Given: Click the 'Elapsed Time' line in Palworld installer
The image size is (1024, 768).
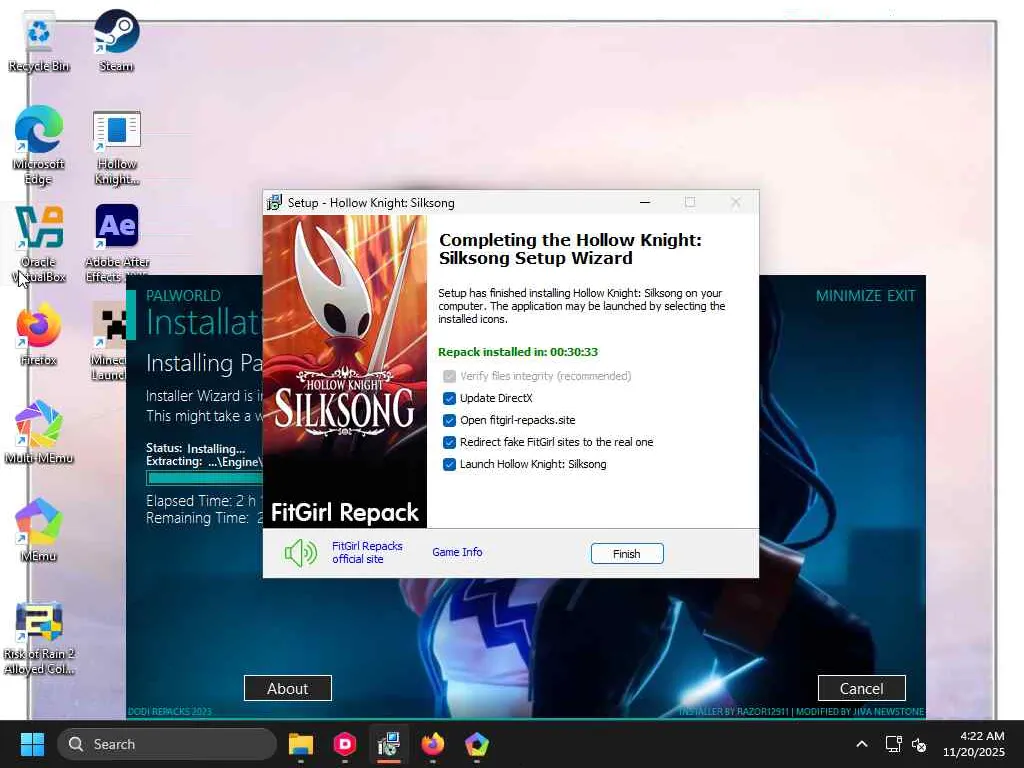Looking at the screenshot, I should click(x=204, y=501).
